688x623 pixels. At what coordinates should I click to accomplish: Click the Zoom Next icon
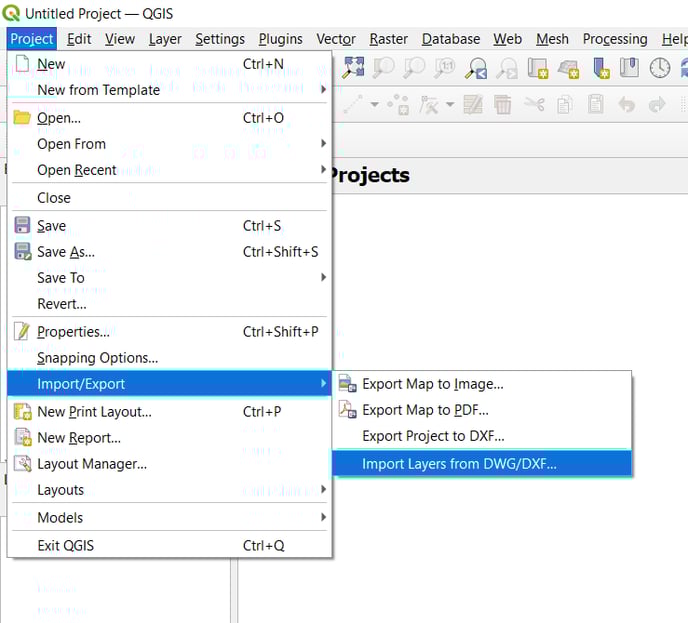507,68
